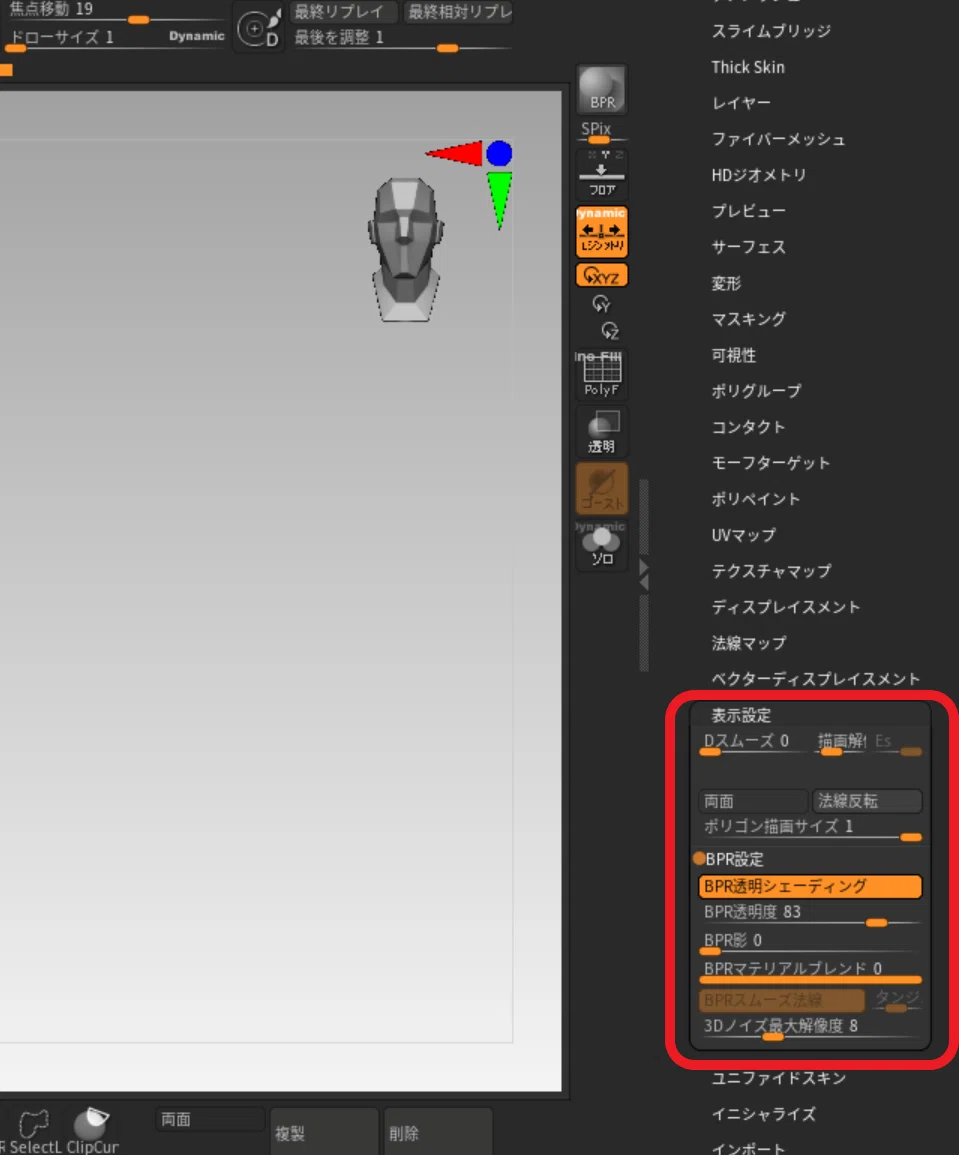Open イニシャライズ submenu
Screen dimensions: 959x1155
pyautogui.click(x=763, y=1114)
